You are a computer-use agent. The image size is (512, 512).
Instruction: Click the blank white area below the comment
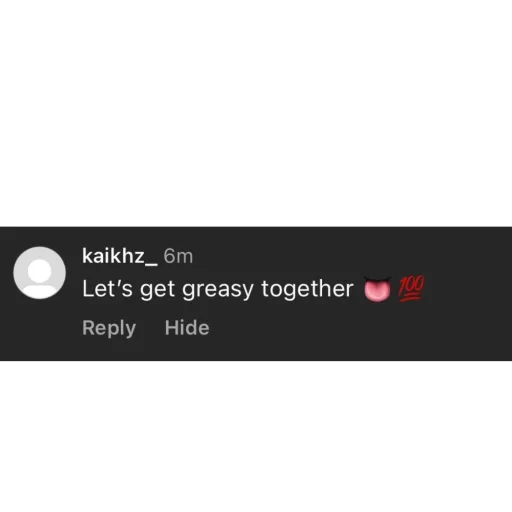(x=256, y=436)
